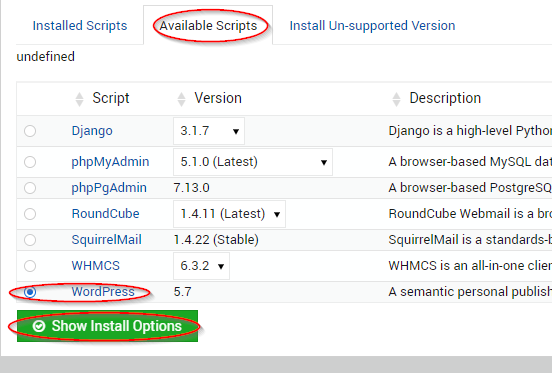552x373 pixels.
Task: Select the Django radio button
Action: click(30, 131)
